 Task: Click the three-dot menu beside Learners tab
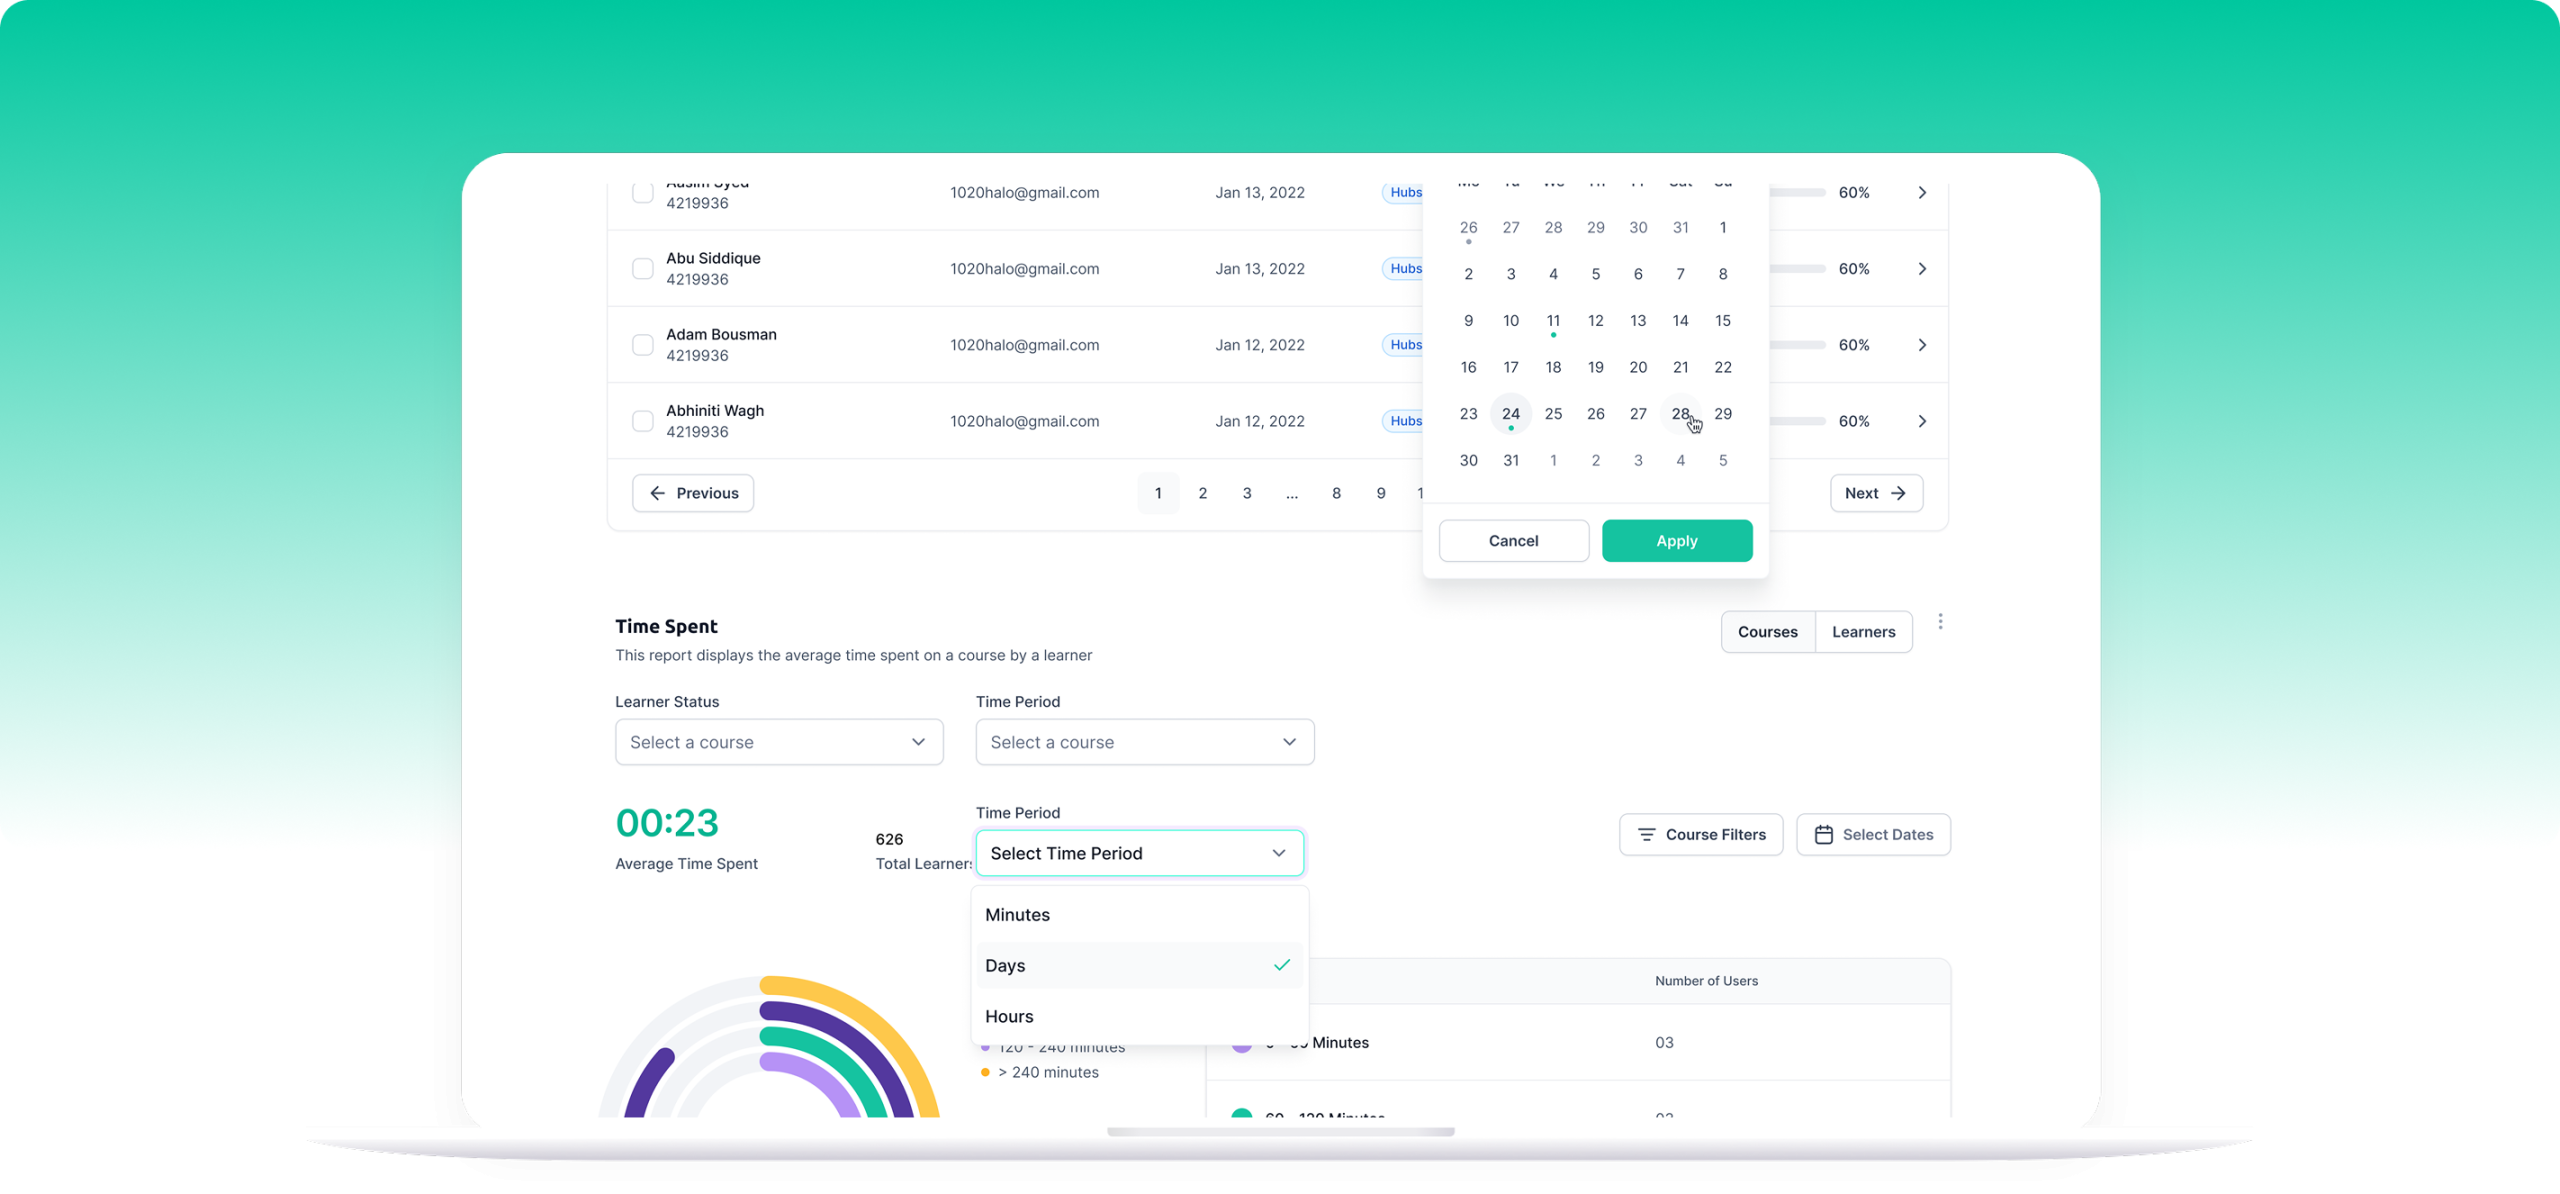tap(1940, 622)
